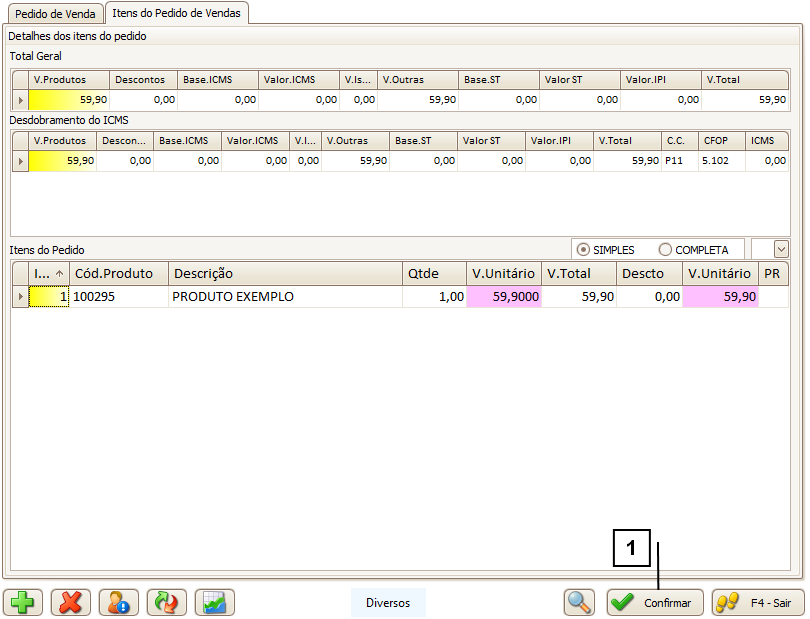
Task: Select the SIMPLES radio option
Action: click(584, 249)
